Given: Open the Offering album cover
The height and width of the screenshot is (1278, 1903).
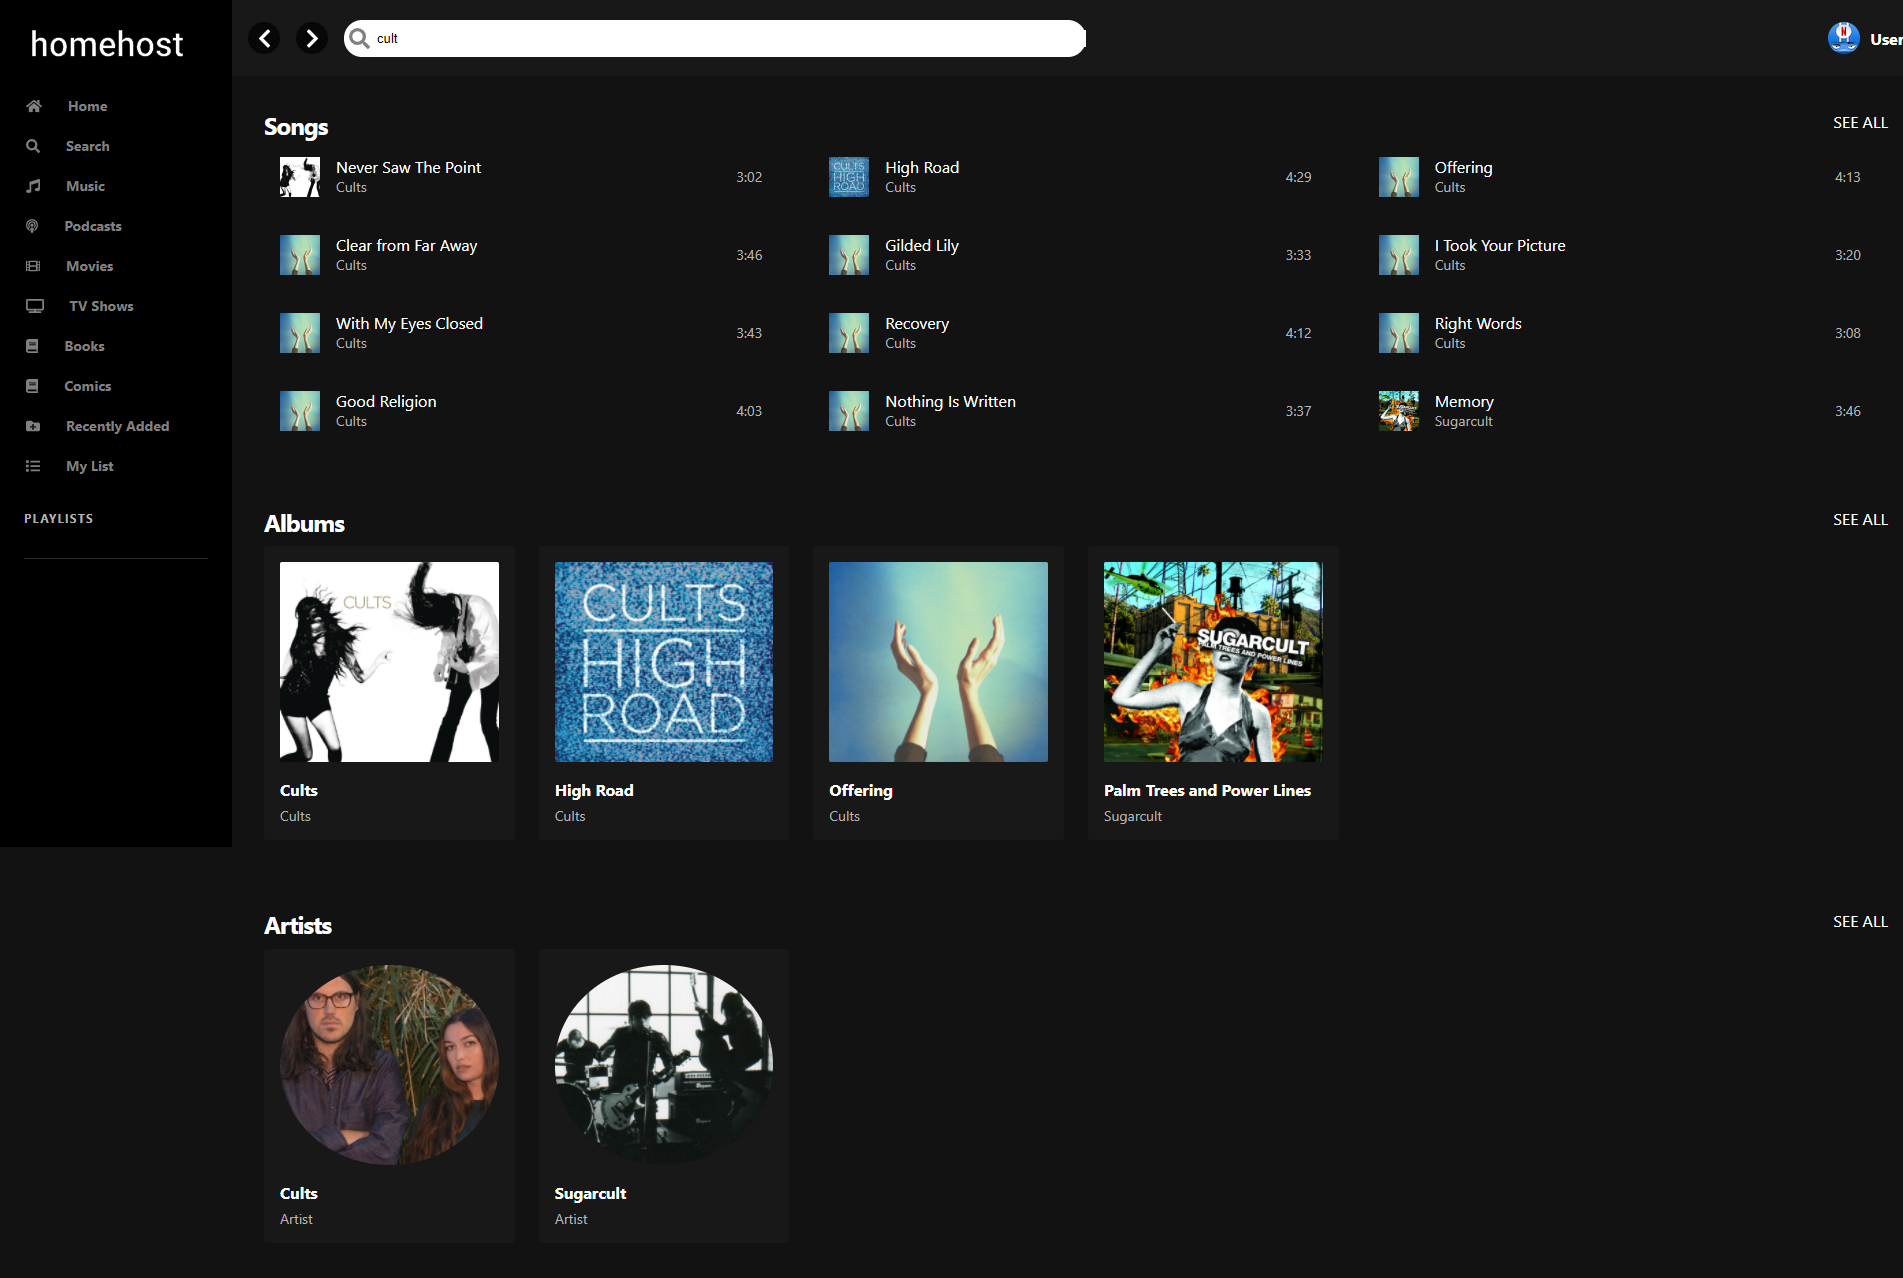Looking at the screenshot, I should point(938,662).
